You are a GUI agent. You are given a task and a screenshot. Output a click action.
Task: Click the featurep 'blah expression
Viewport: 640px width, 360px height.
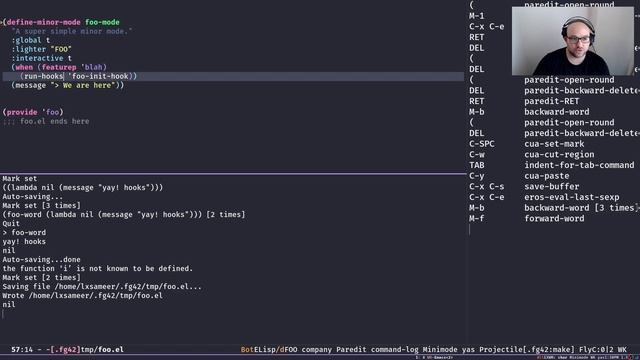point(72,67)
